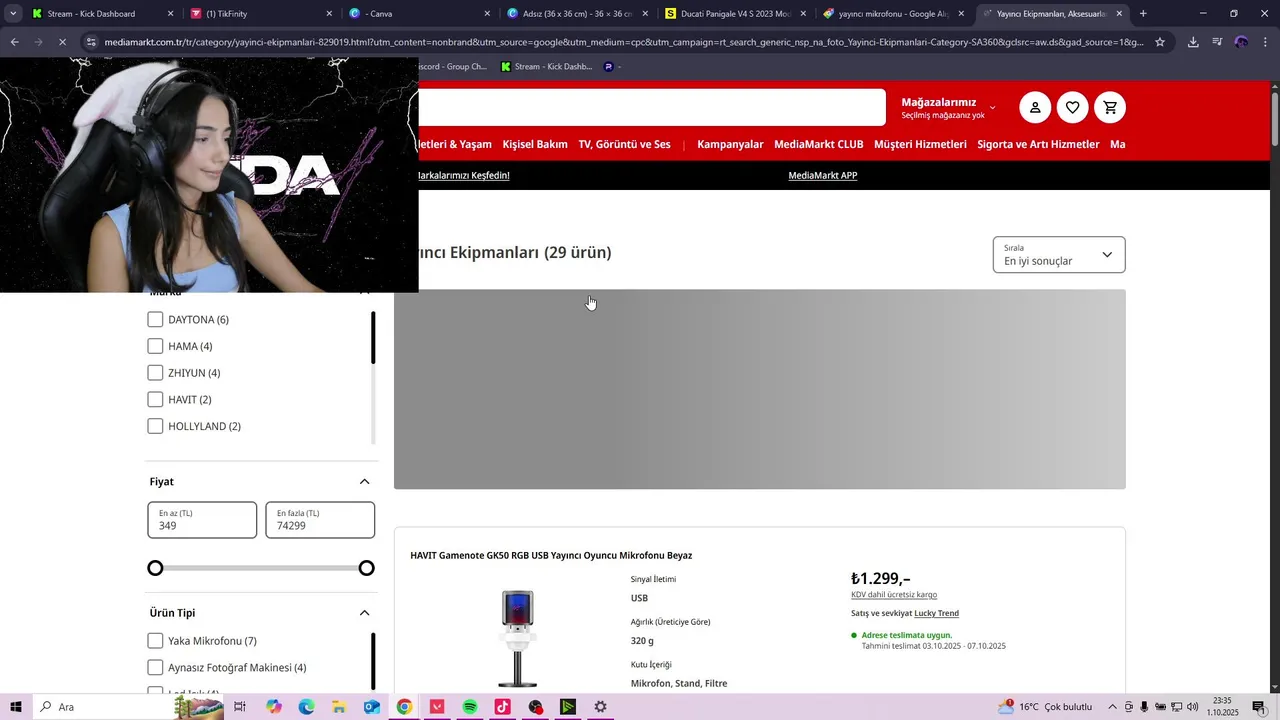
Task: Check the HAVIT brand filter
Action: click(155, 399)
